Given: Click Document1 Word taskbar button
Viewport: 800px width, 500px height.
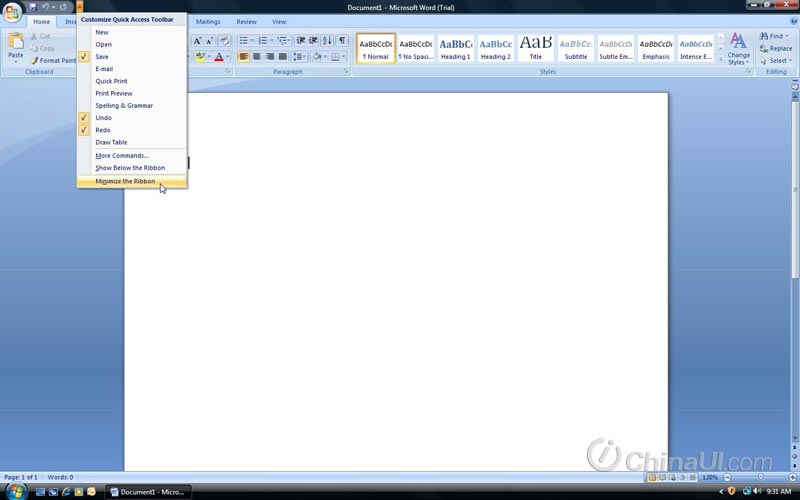Looking at the screenshot, I should coord(147,492).
